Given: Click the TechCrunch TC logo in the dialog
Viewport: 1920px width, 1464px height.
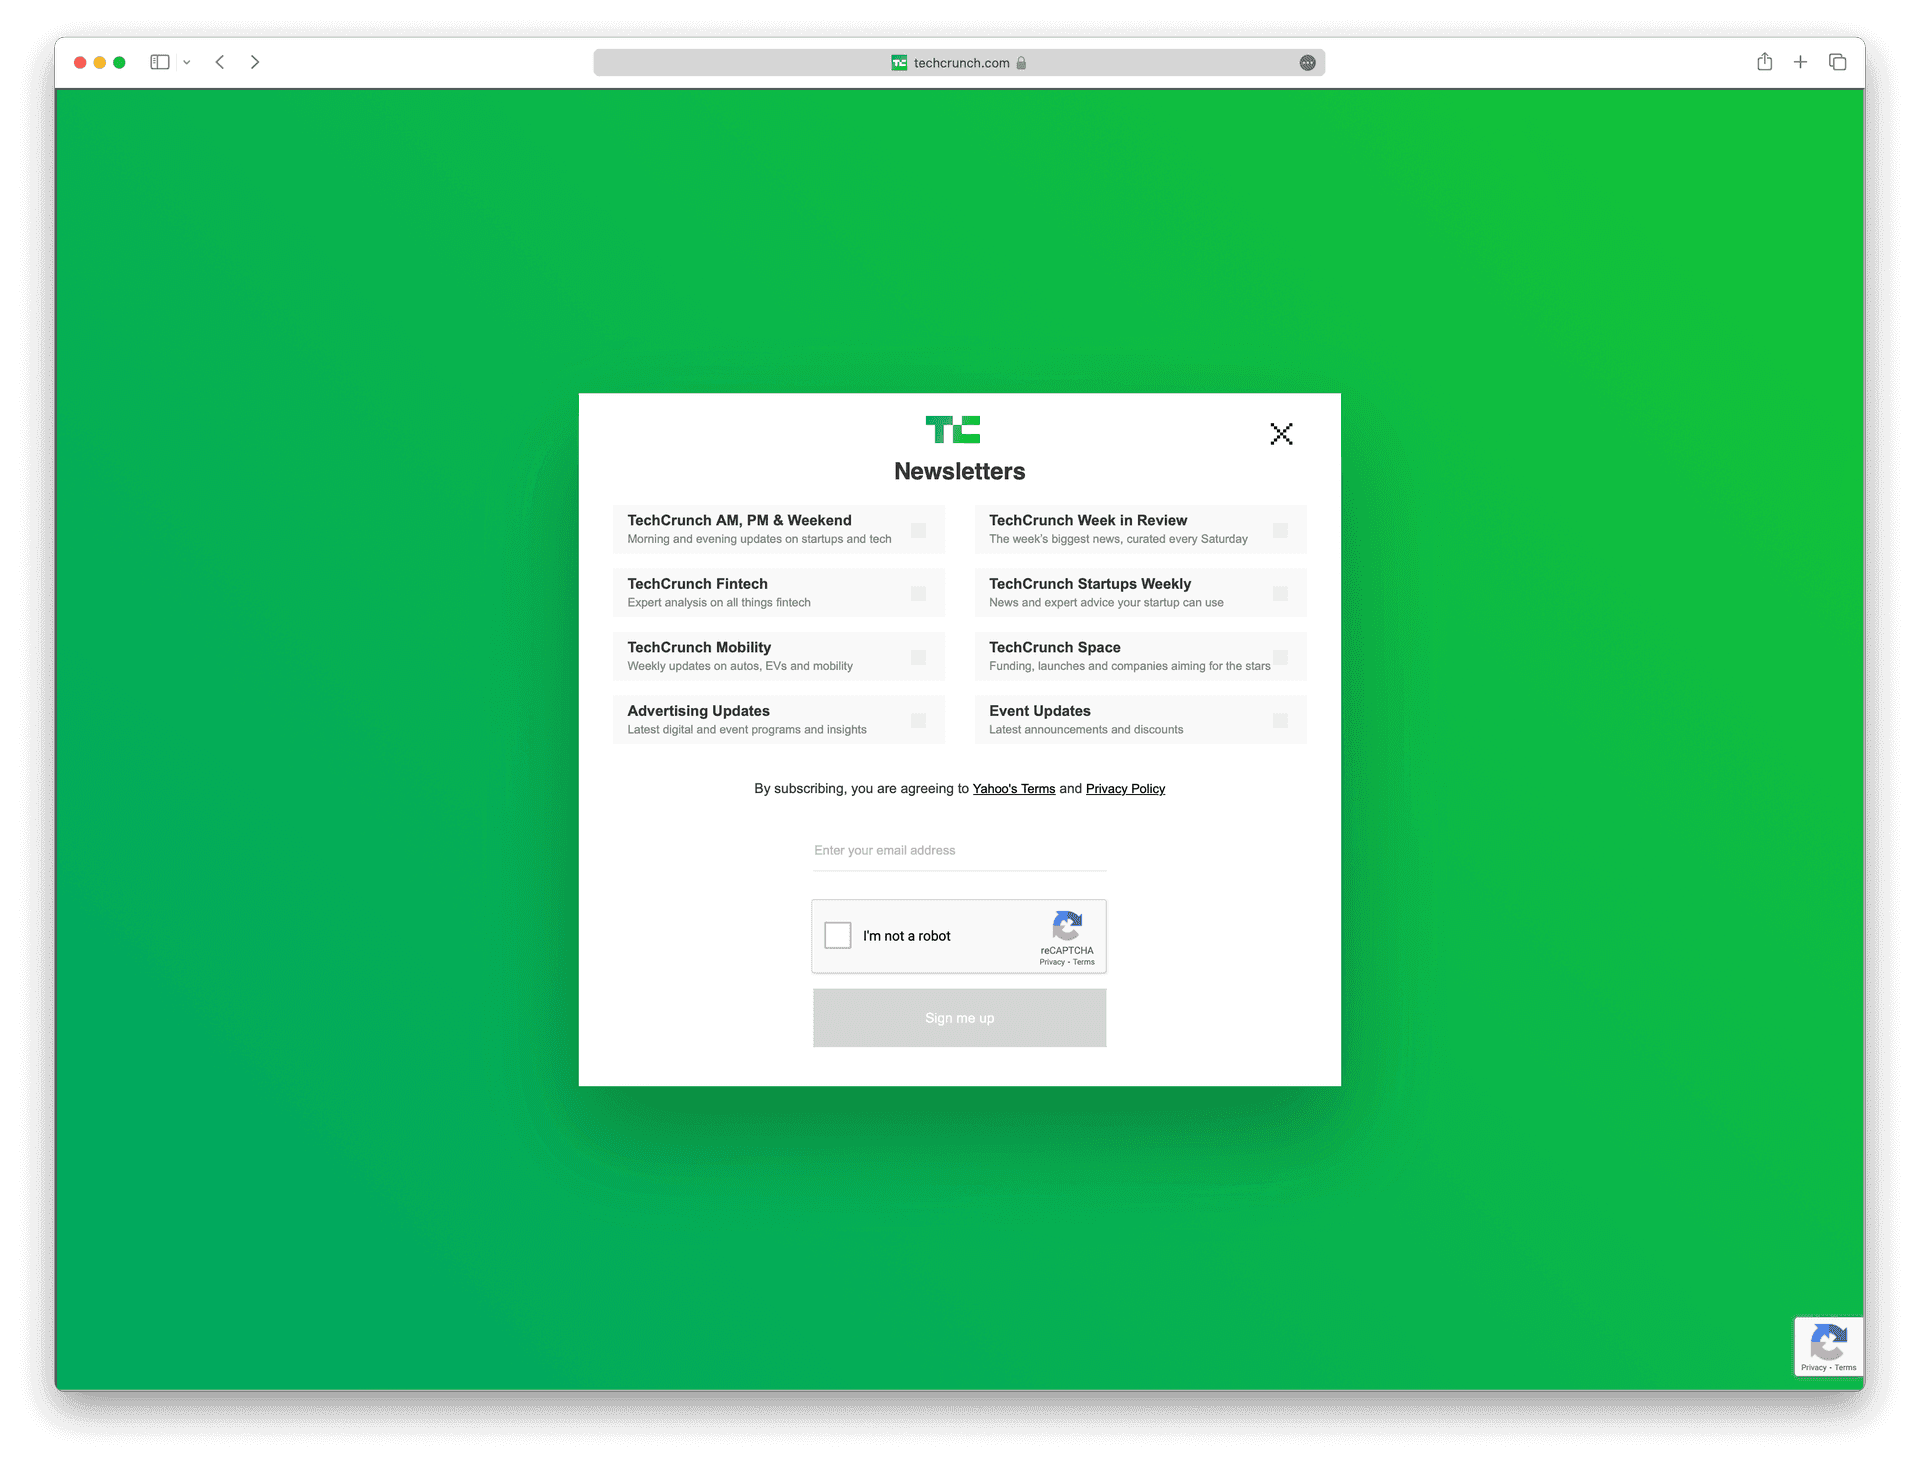Looking at the screenshot, I should pos(953,430).
